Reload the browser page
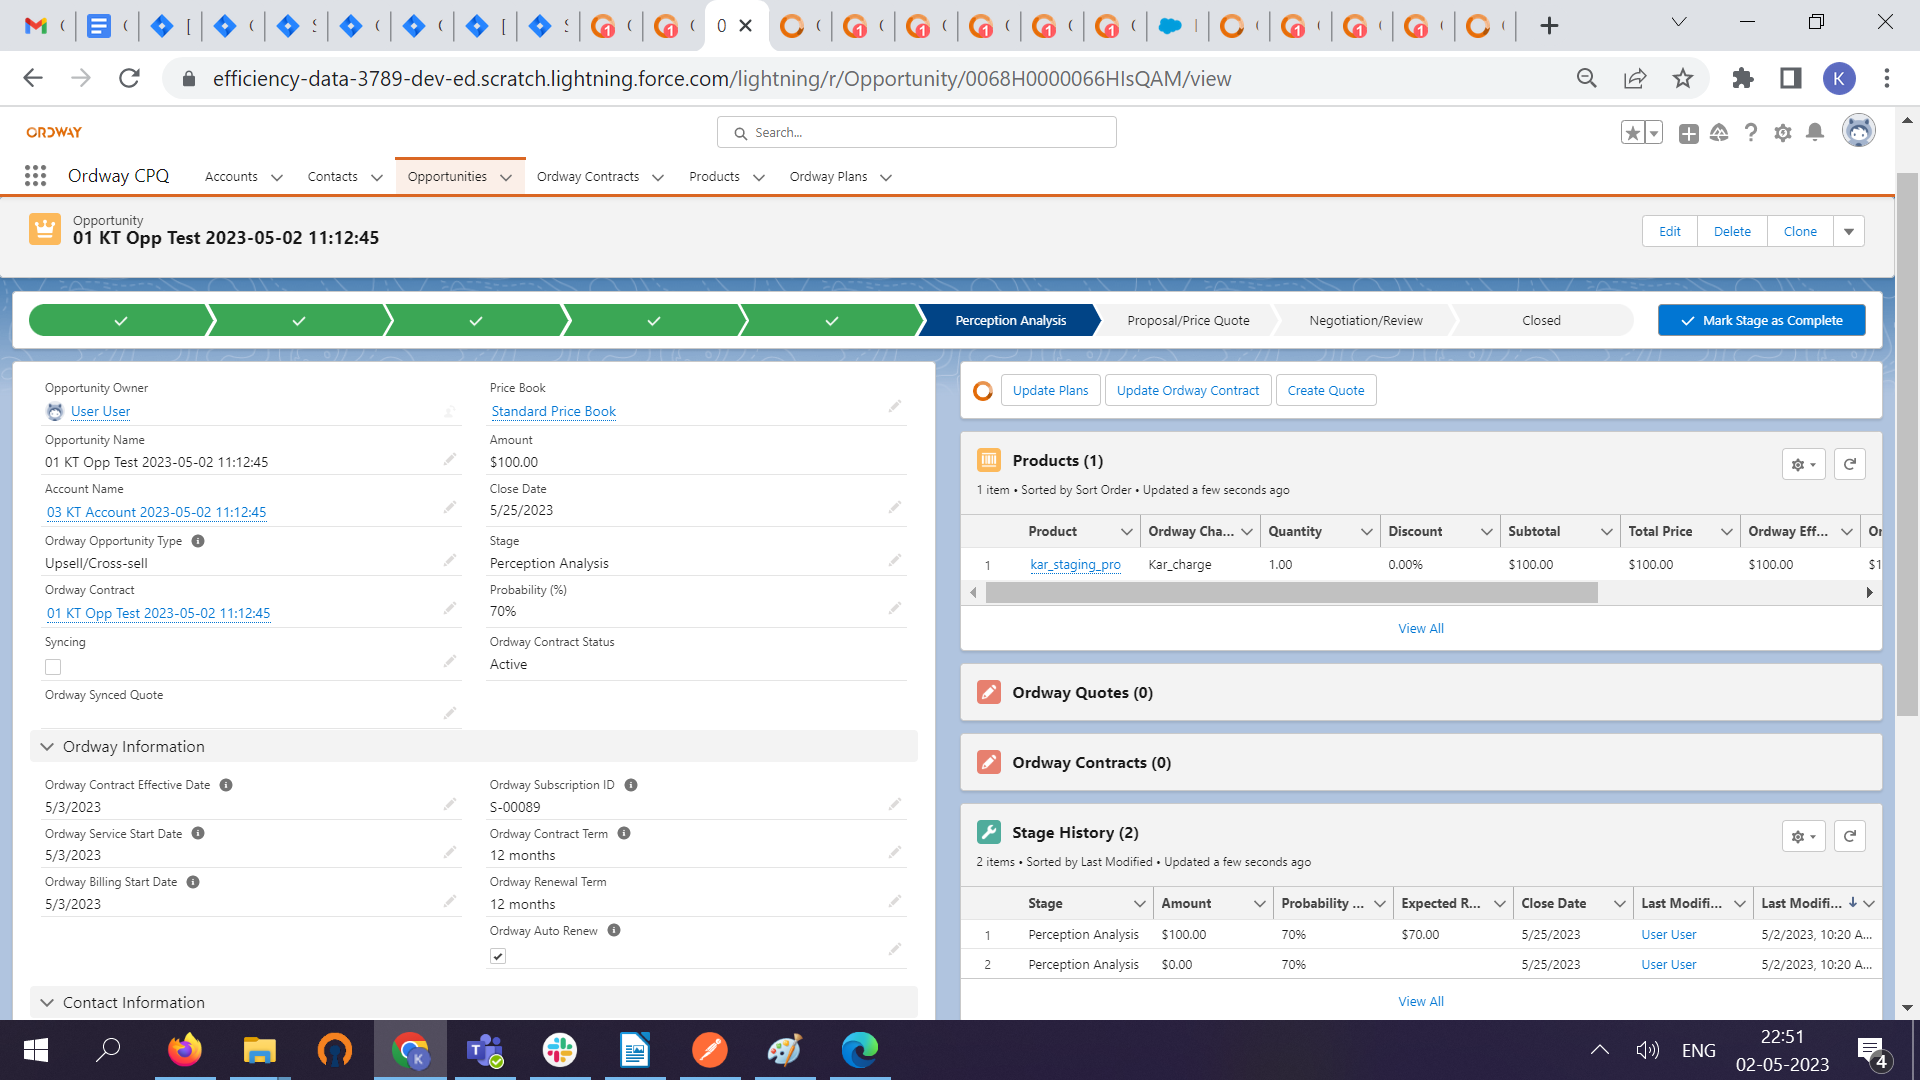Image resolution: width=1920 pixels, height=1080 pixels. pos(129,78)
